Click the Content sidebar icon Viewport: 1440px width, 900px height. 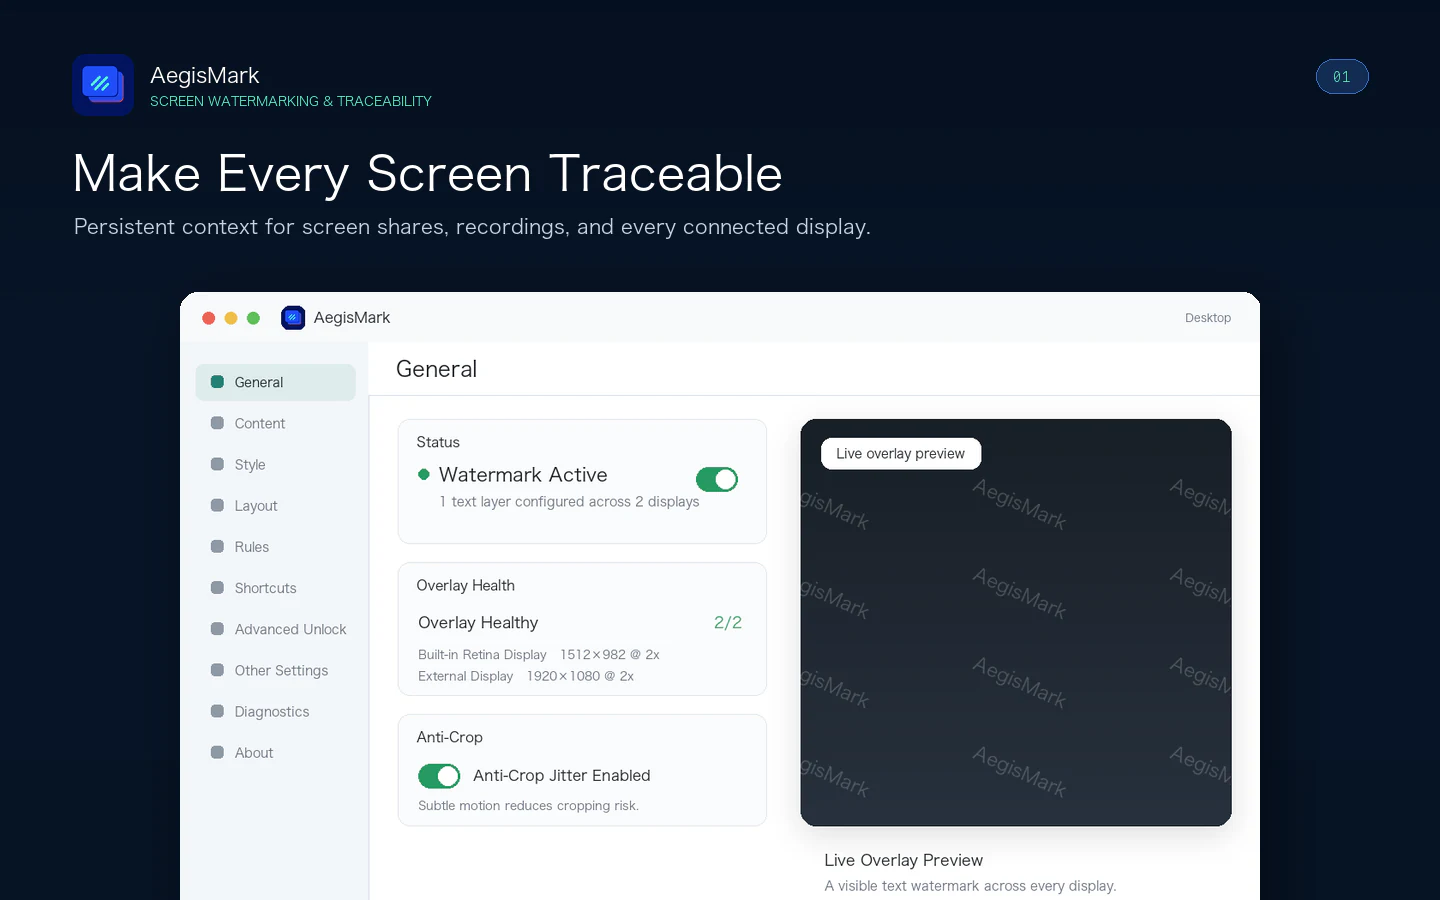click(x=217, y=423)
